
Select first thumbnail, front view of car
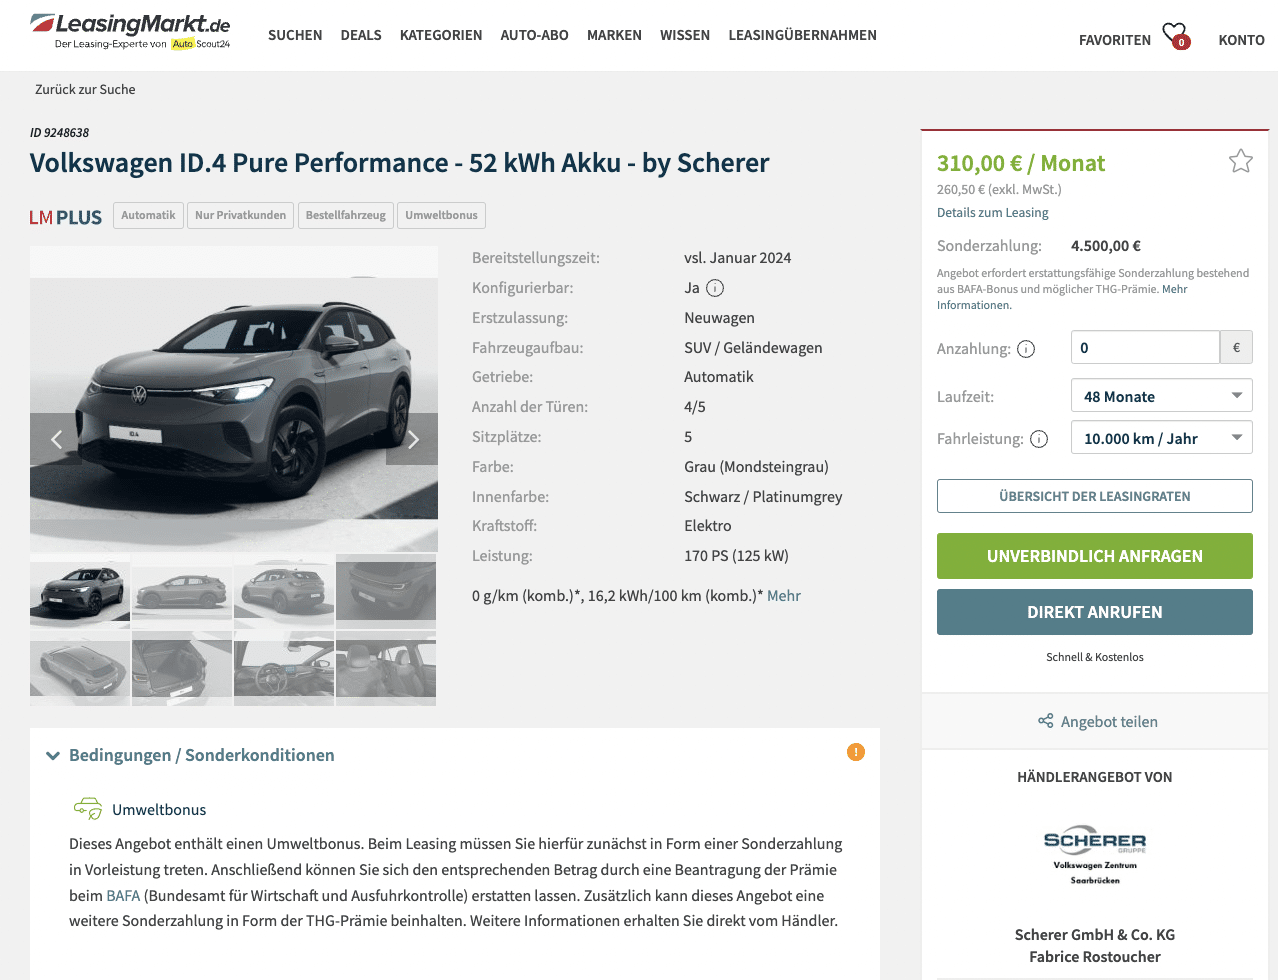80,591
